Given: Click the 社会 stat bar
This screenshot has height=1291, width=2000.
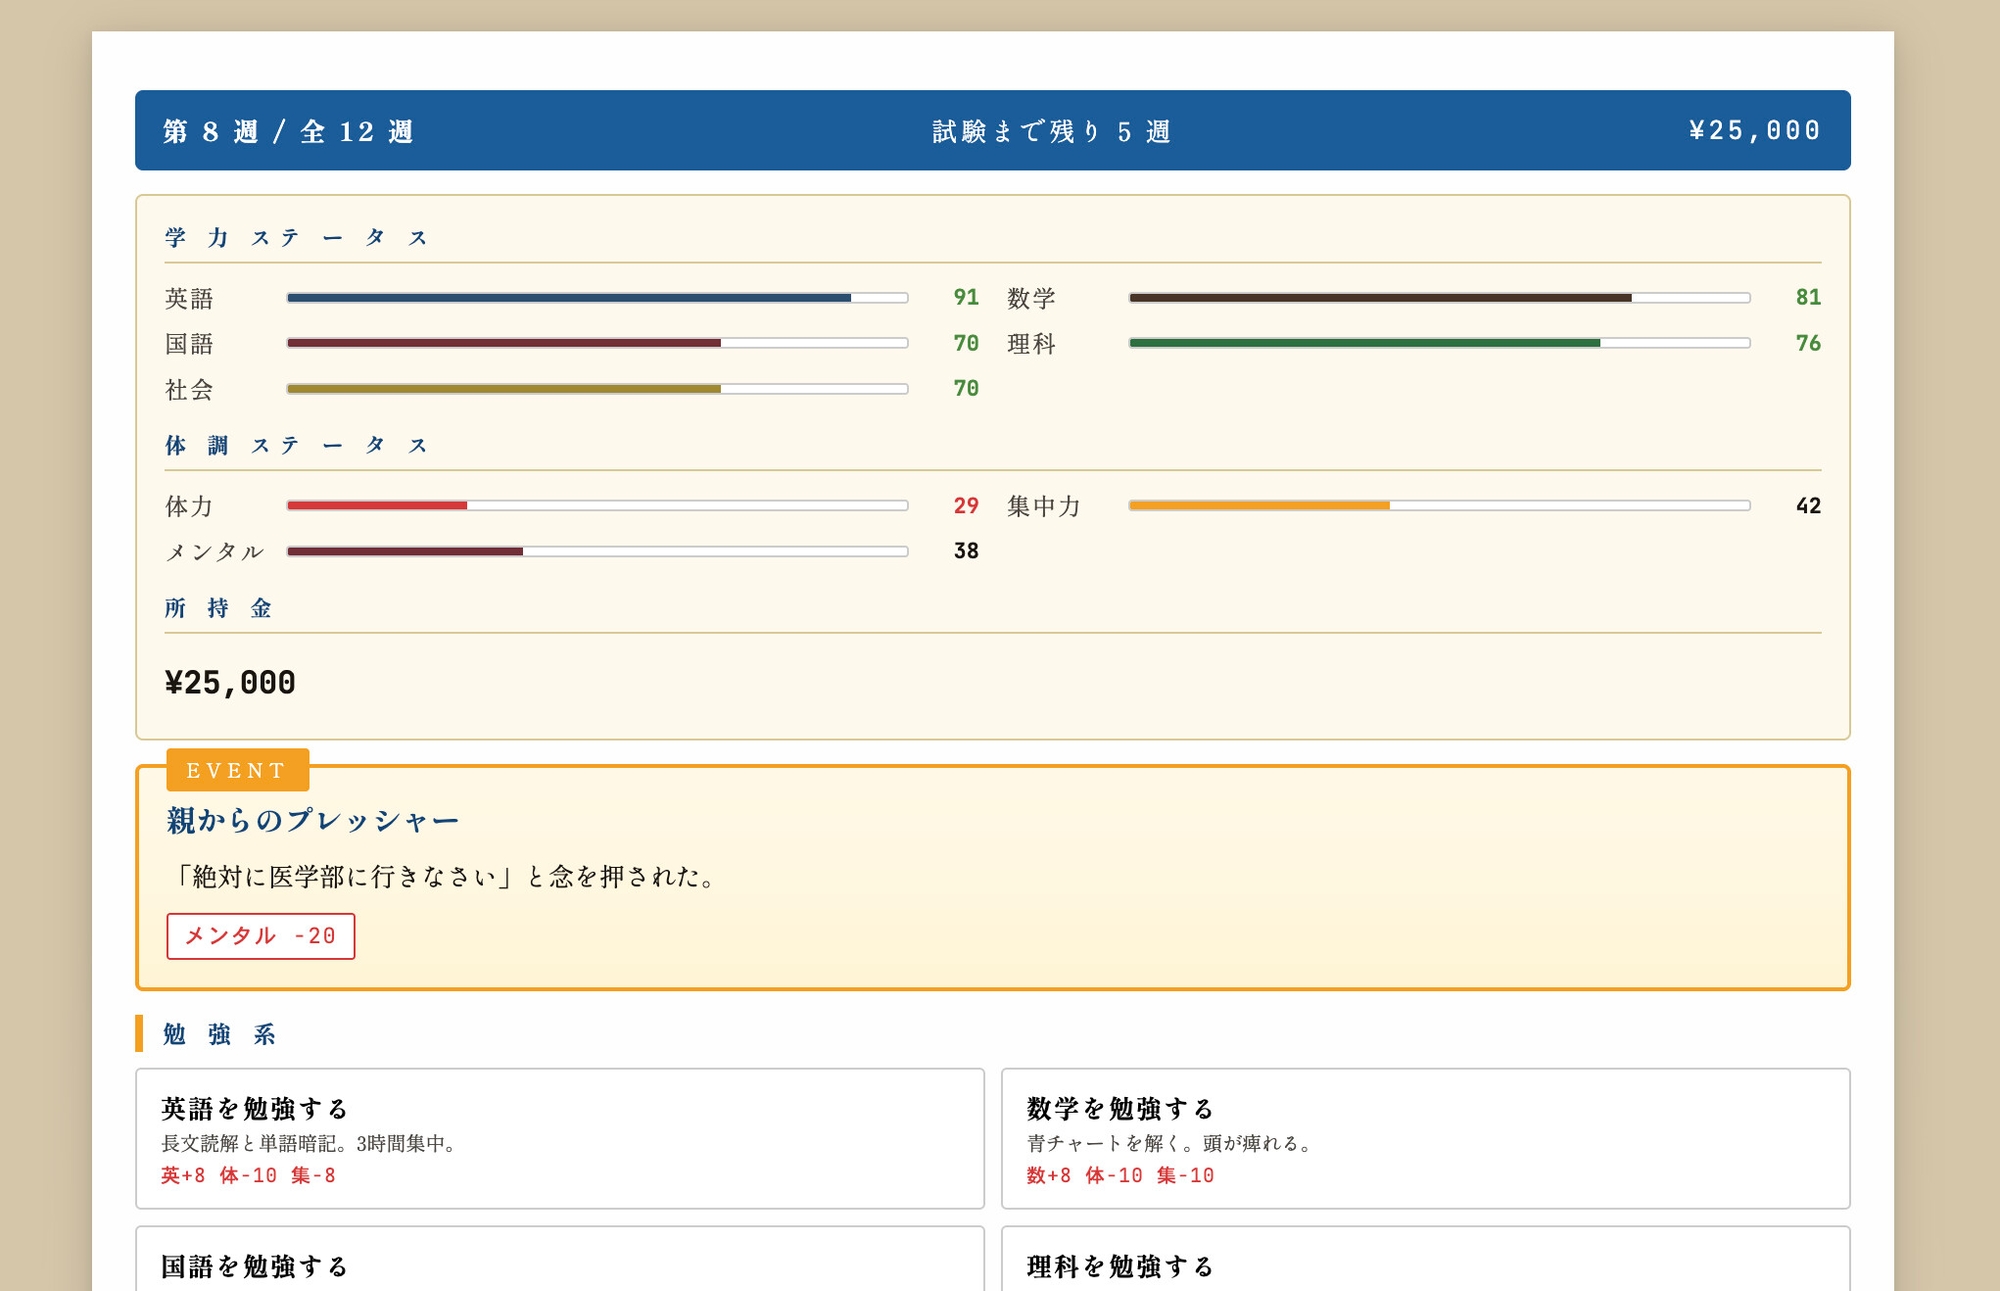Looking at the screenshot, I should pyautogui.click(x=597, y=389).
